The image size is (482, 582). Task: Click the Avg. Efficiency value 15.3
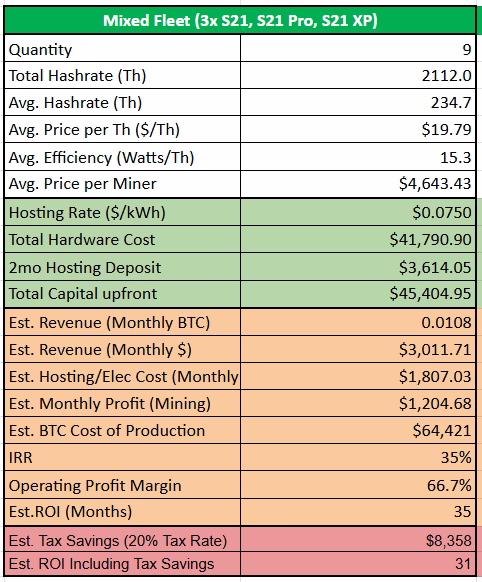click(358, 157)
